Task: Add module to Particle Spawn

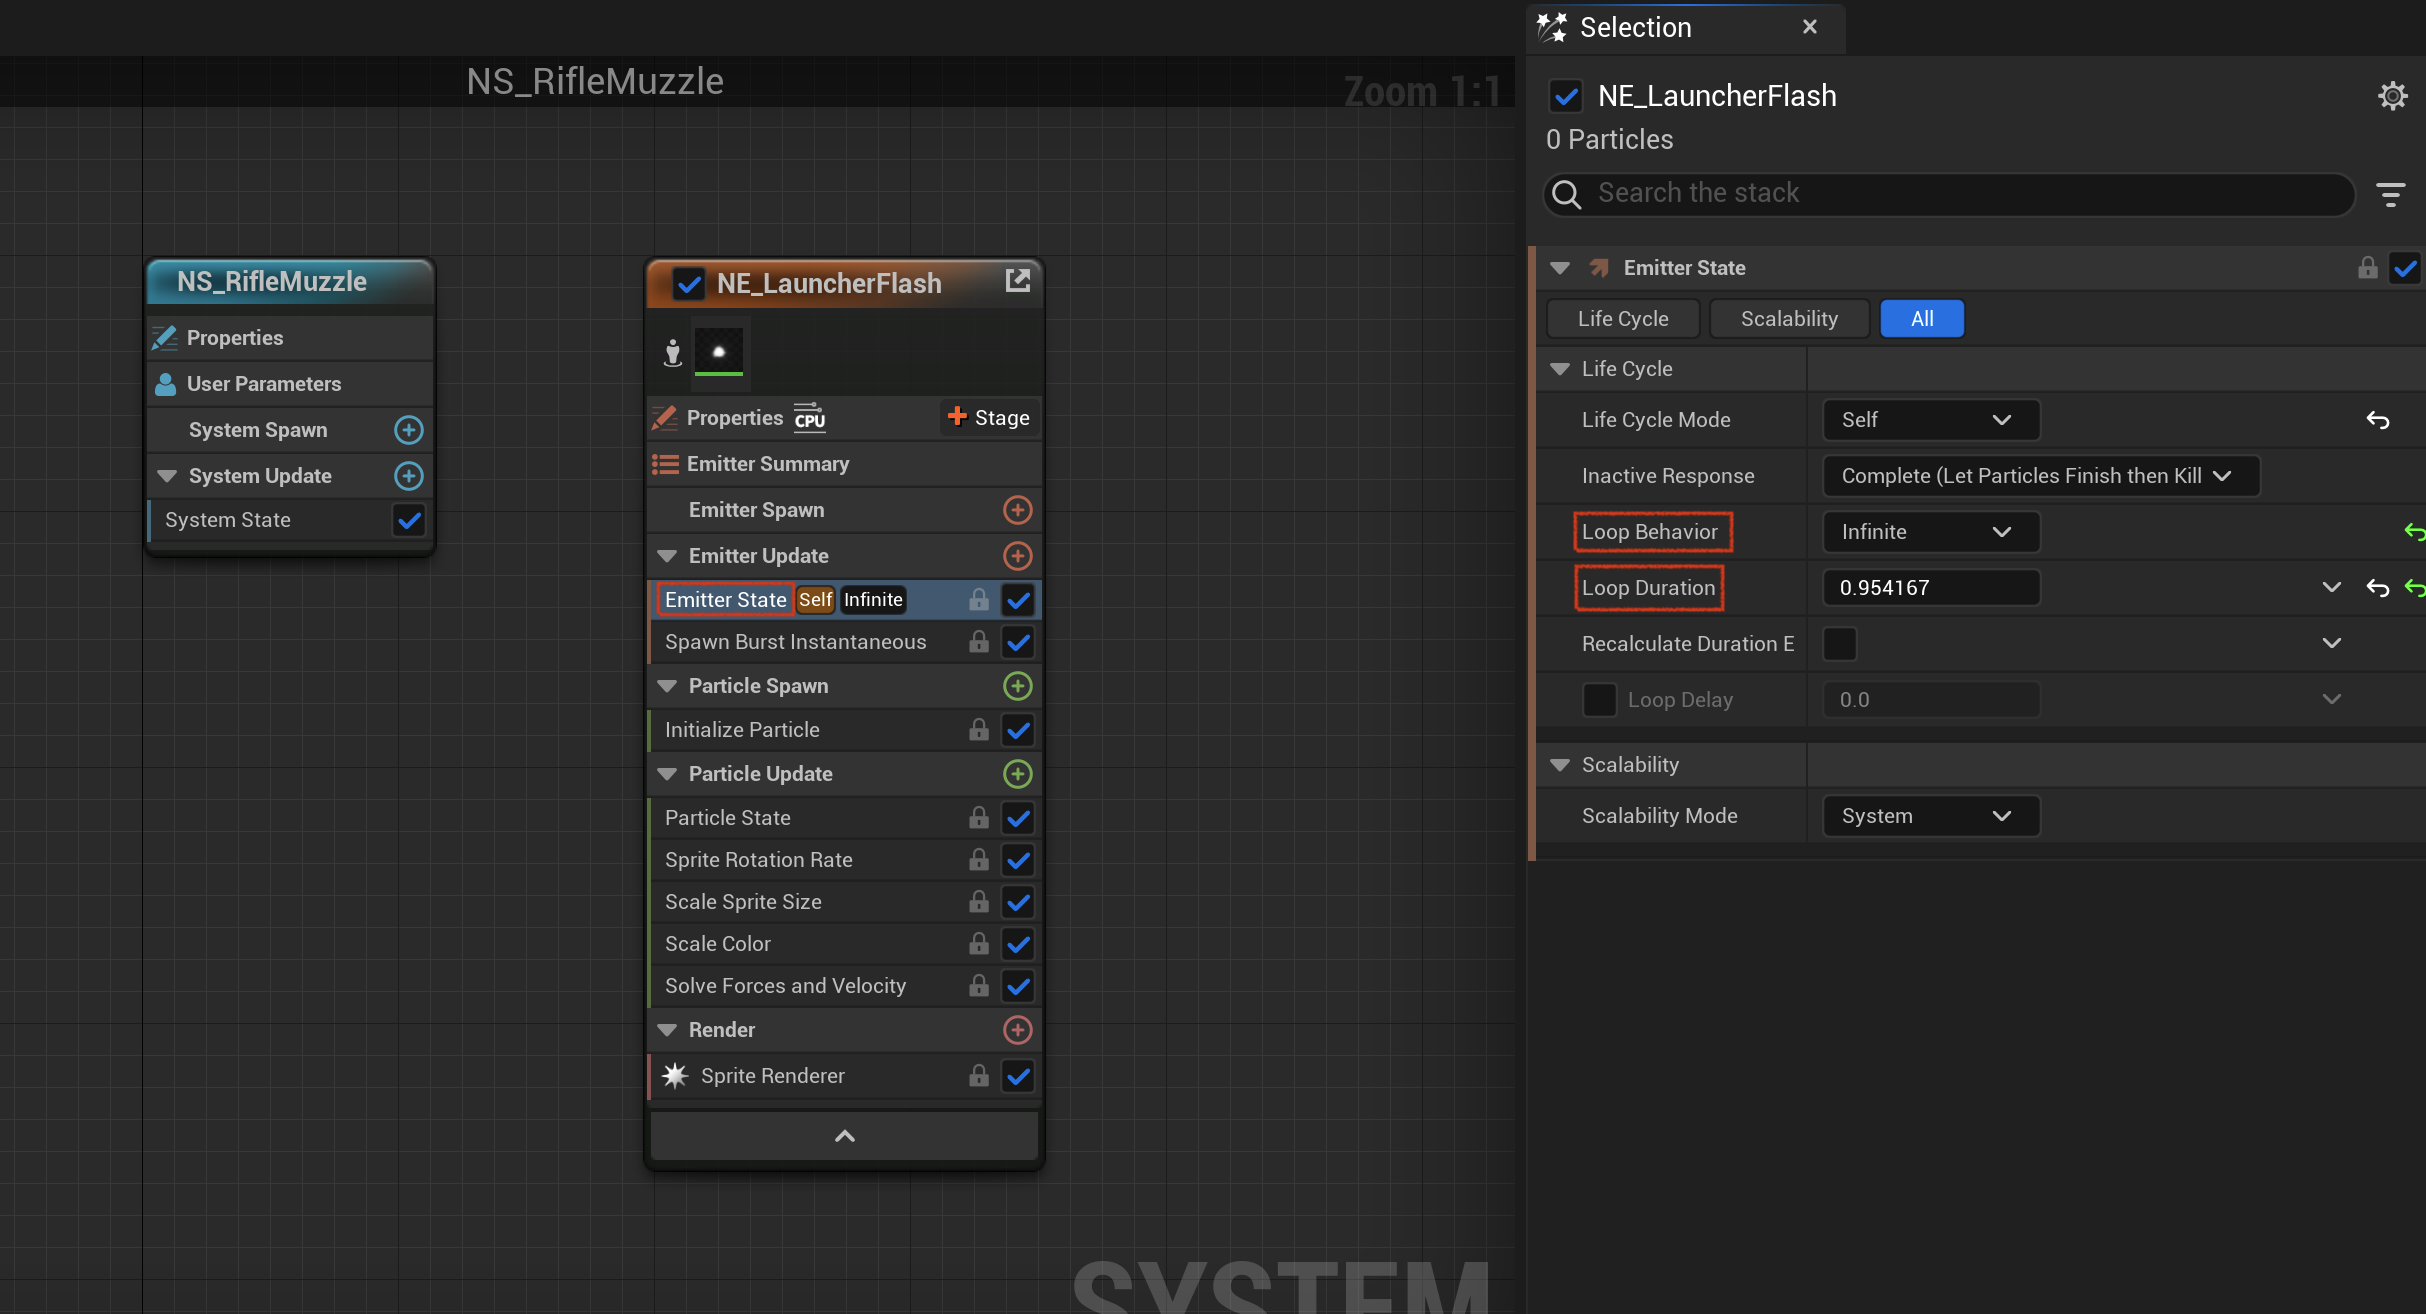Action: click(x=1017, y=686)
